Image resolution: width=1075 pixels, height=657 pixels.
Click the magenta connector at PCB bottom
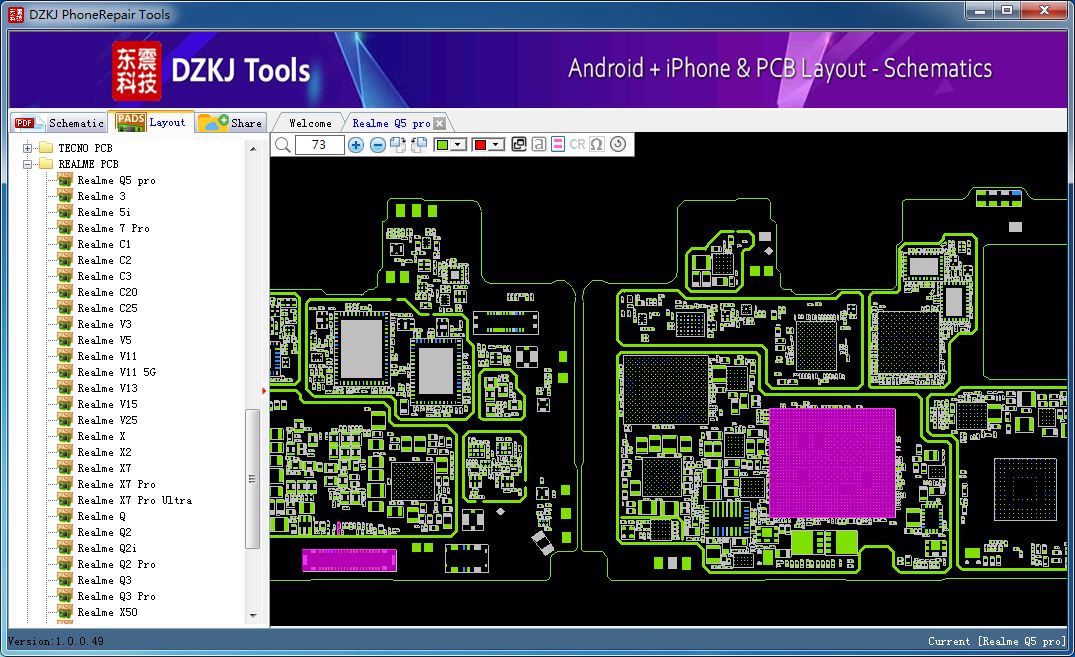[350, 560]
